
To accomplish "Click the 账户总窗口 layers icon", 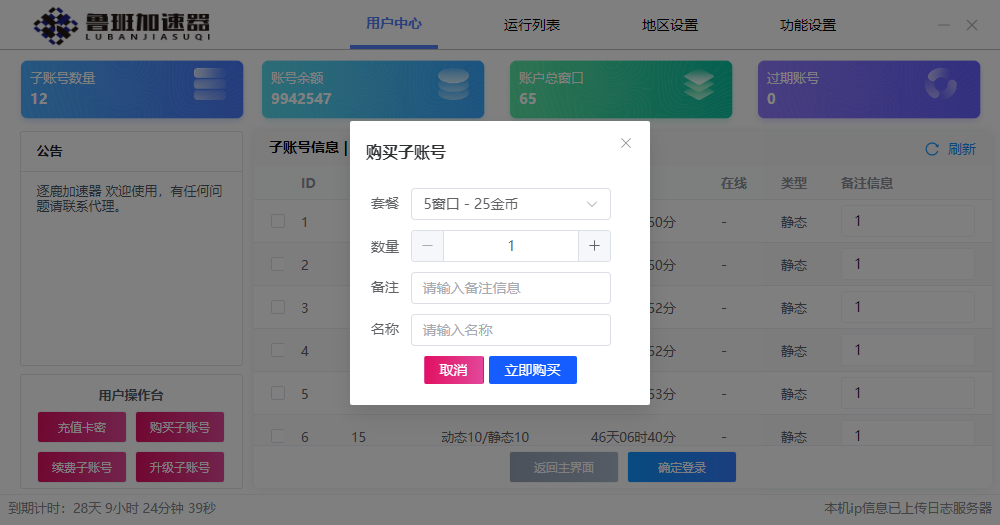I will coord(699,85).
